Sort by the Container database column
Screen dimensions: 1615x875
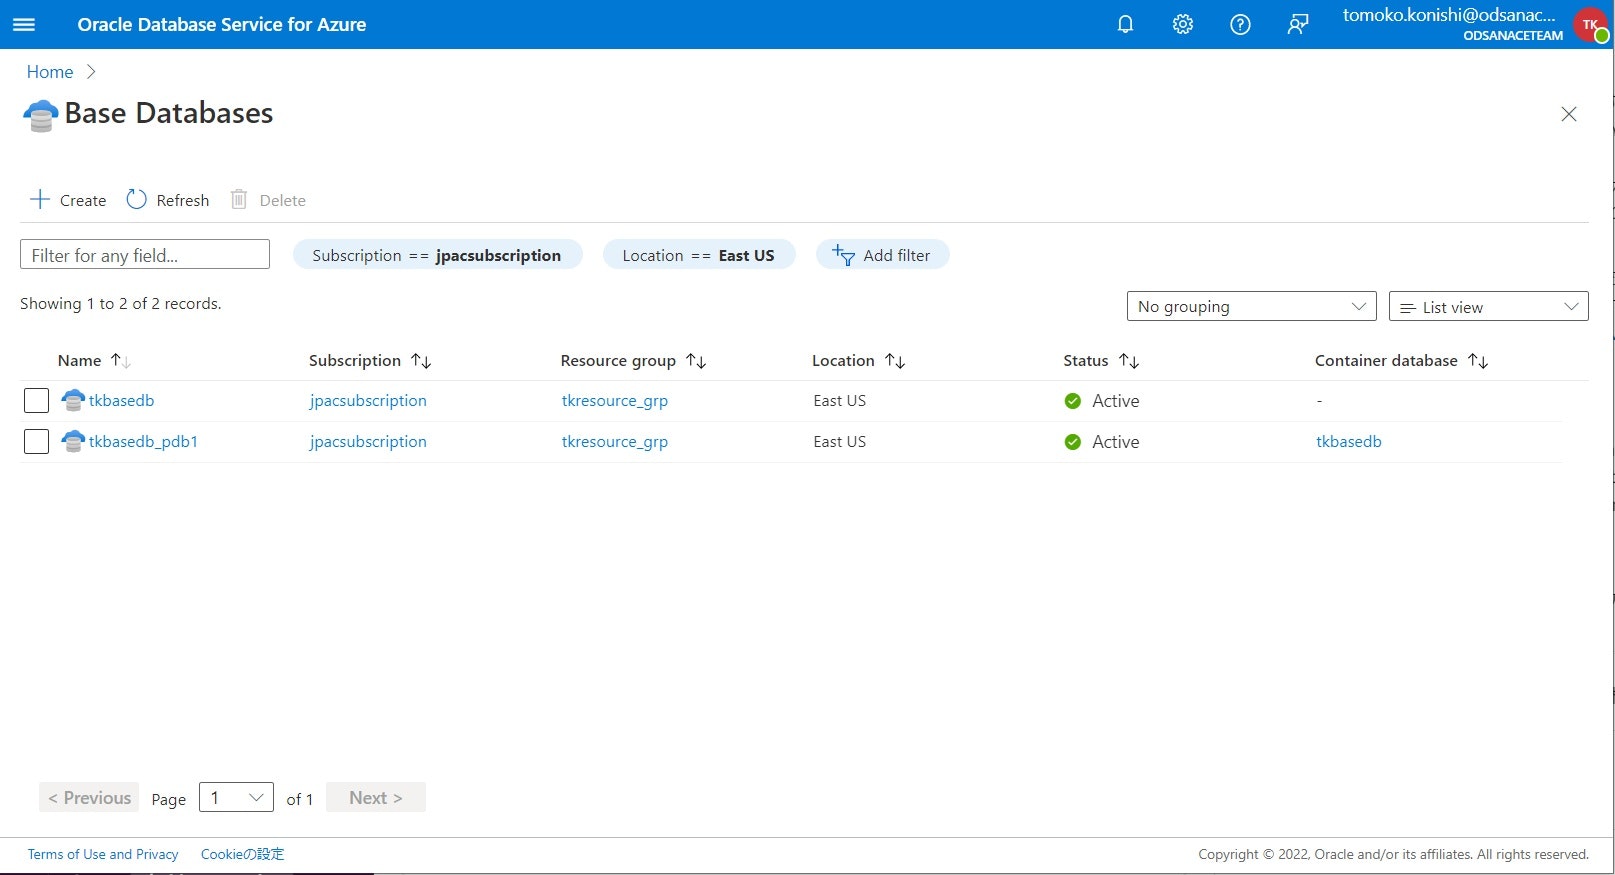1402,361
